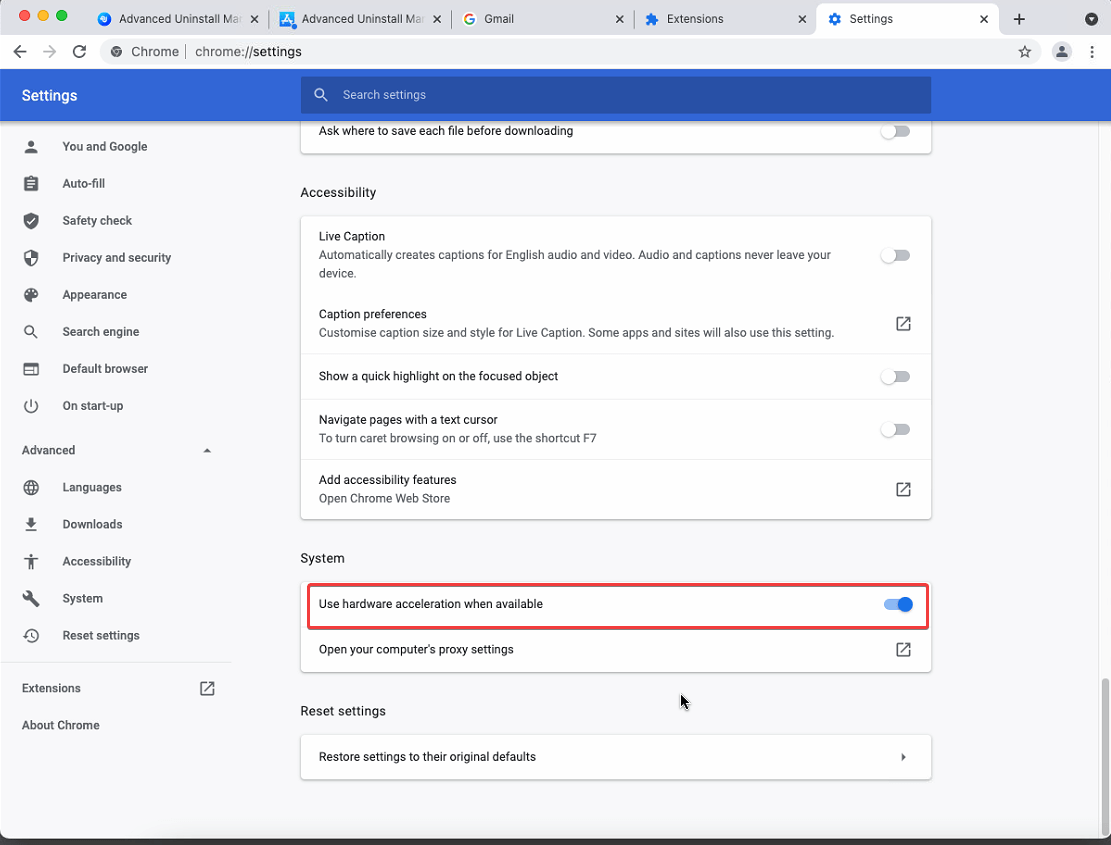Expand Restore settings to original defaults
This screenshot has height=845, width=1111.
click(x=903, y=757)
